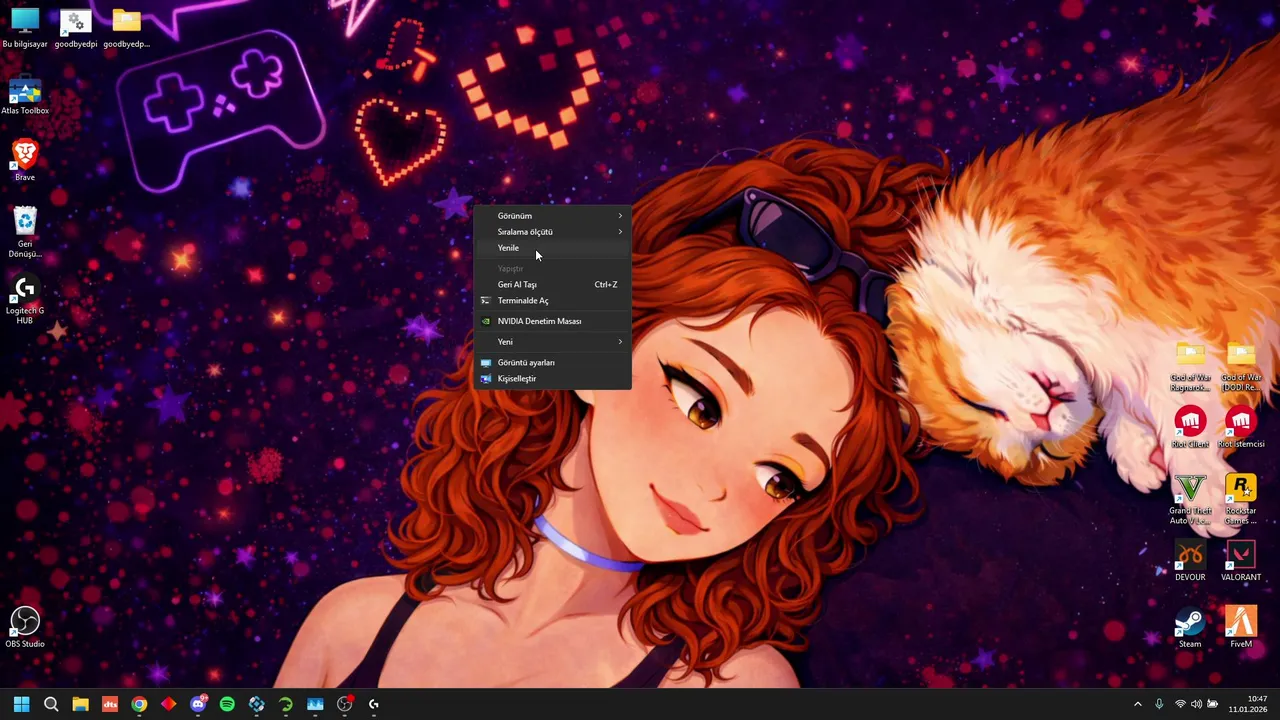Screen dimensions: 1280x720
Task: Select the DEVOUR game shortcut
Action: tap(1190, 561)
